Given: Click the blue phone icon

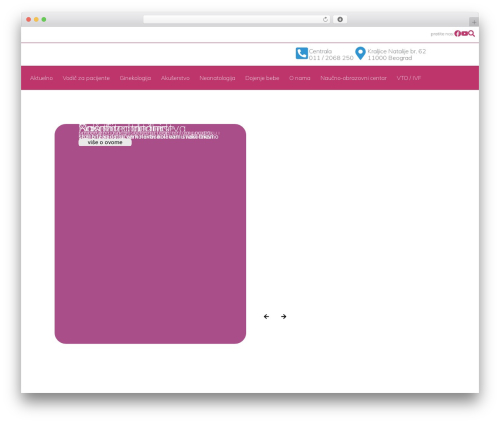Looking at the screenshot, I should (302, 53).
